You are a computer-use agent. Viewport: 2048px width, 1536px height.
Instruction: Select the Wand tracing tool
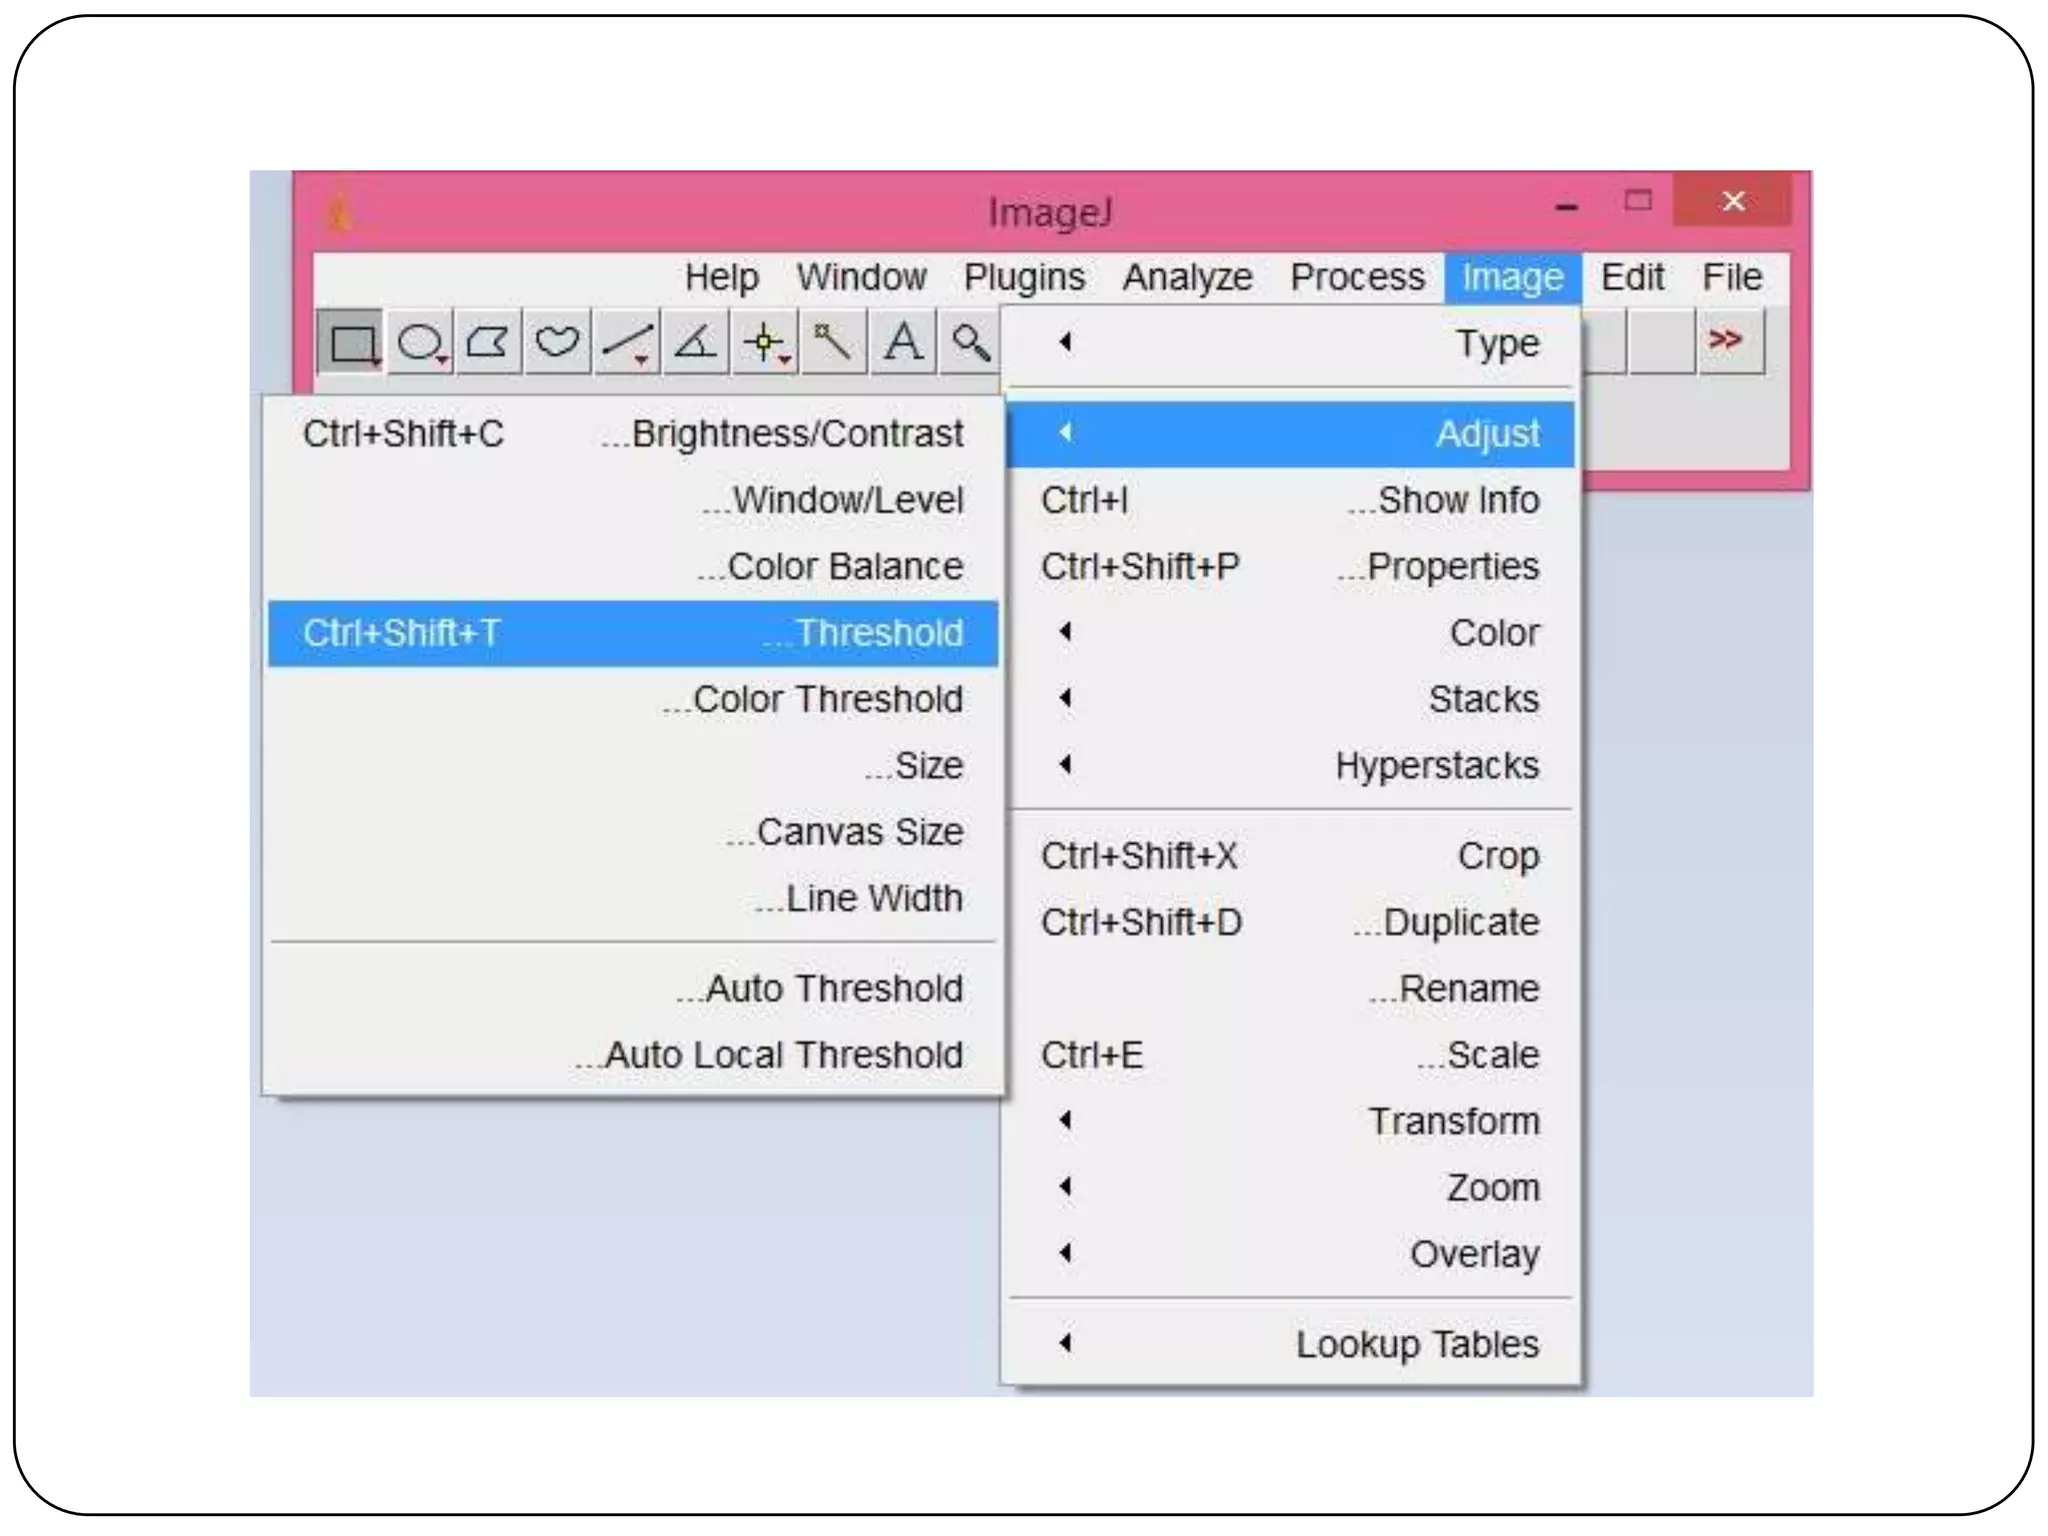(x=833, y=343)
